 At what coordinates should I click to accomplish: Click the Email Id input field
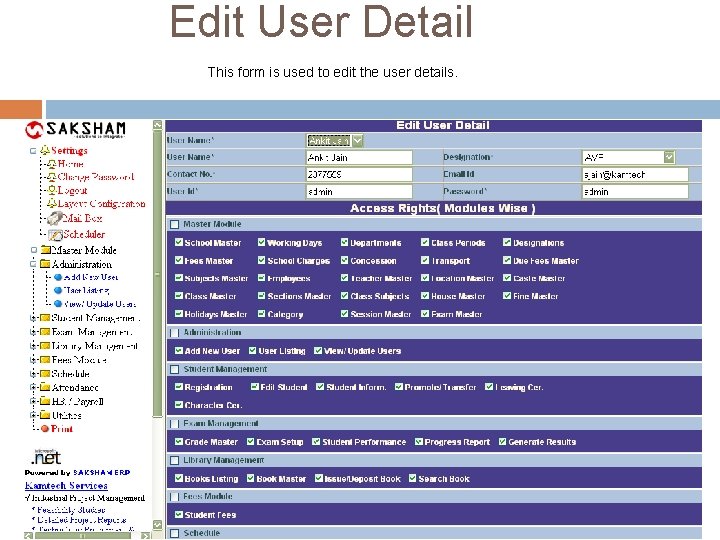(635, 174)
